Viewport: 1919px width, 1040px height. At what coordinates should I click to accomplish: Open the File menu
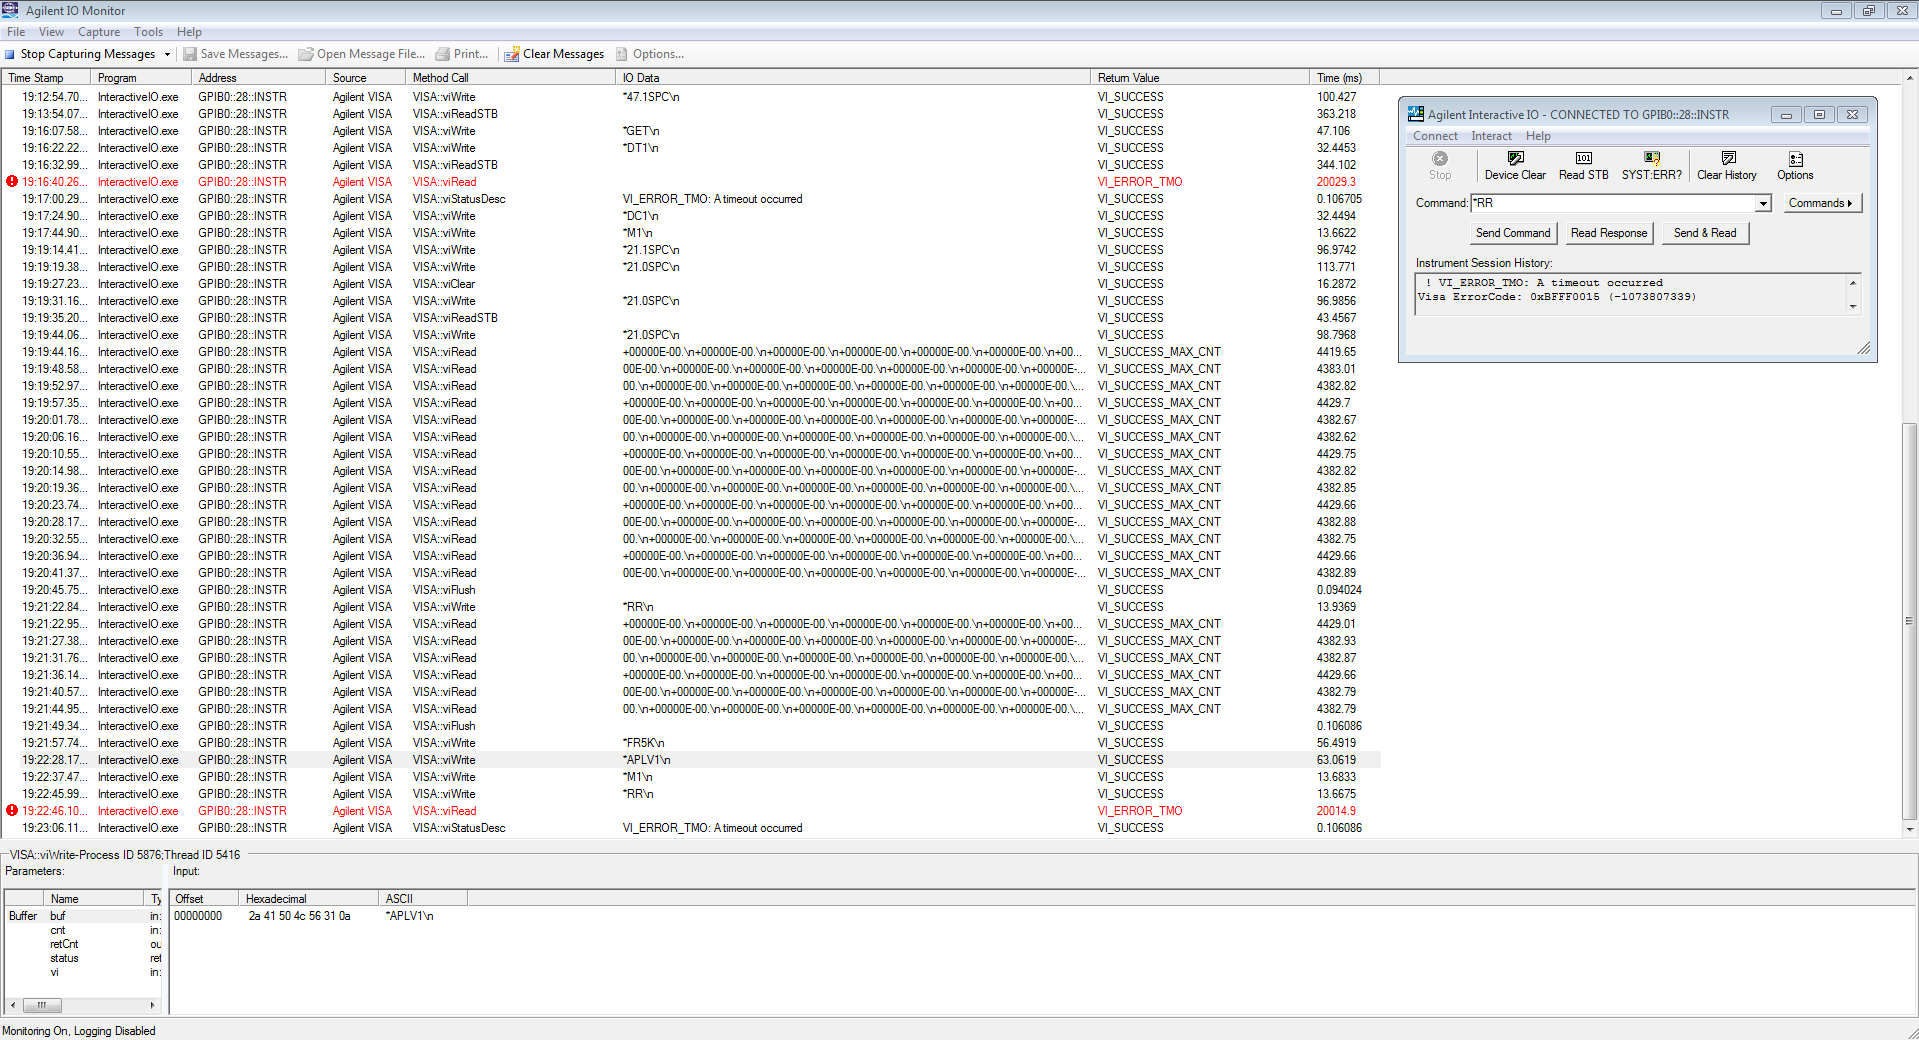tap(16, 32)
